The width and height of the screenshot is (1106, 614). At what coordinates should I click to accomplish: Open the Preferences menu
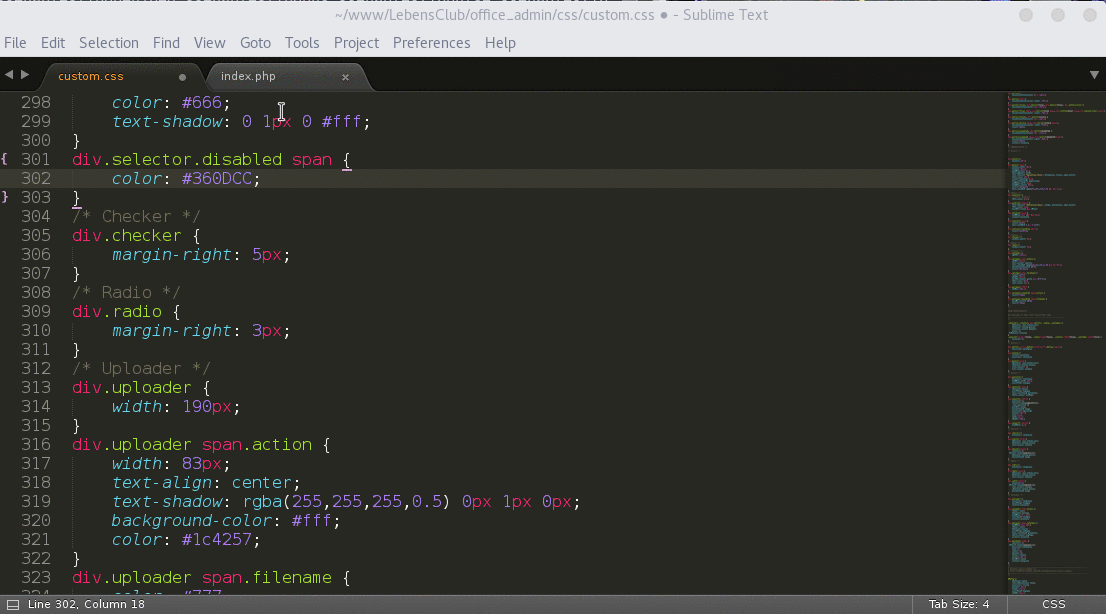(x=431, y=43)
